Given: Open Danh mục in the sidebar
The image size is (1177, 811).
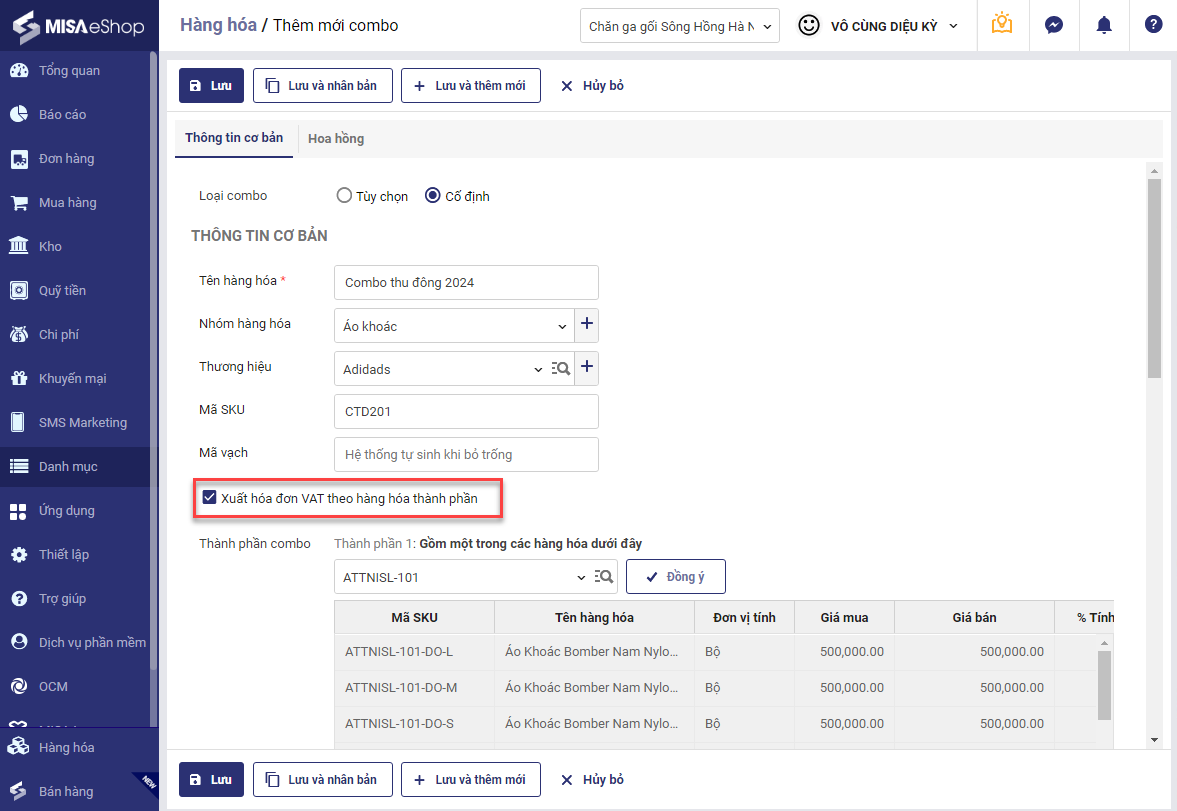Looking at the screenshot, I should (68, 467).
